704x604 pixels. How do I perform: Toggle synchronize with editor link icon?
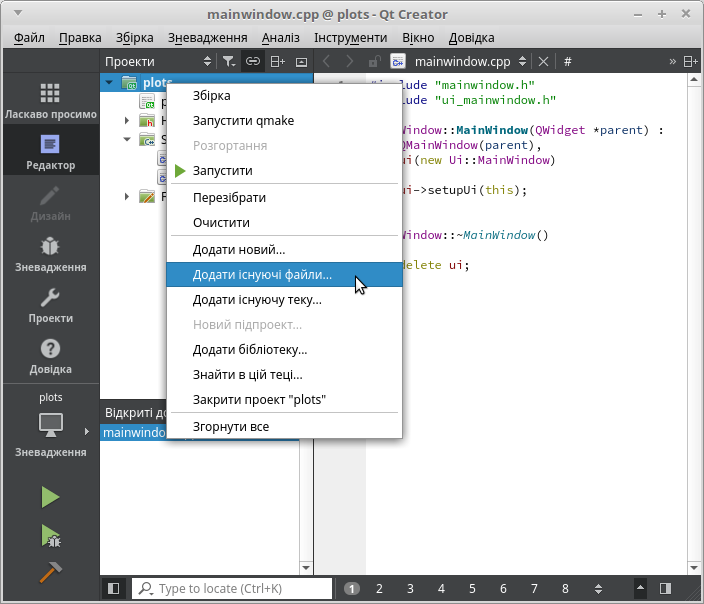[253, 61]
